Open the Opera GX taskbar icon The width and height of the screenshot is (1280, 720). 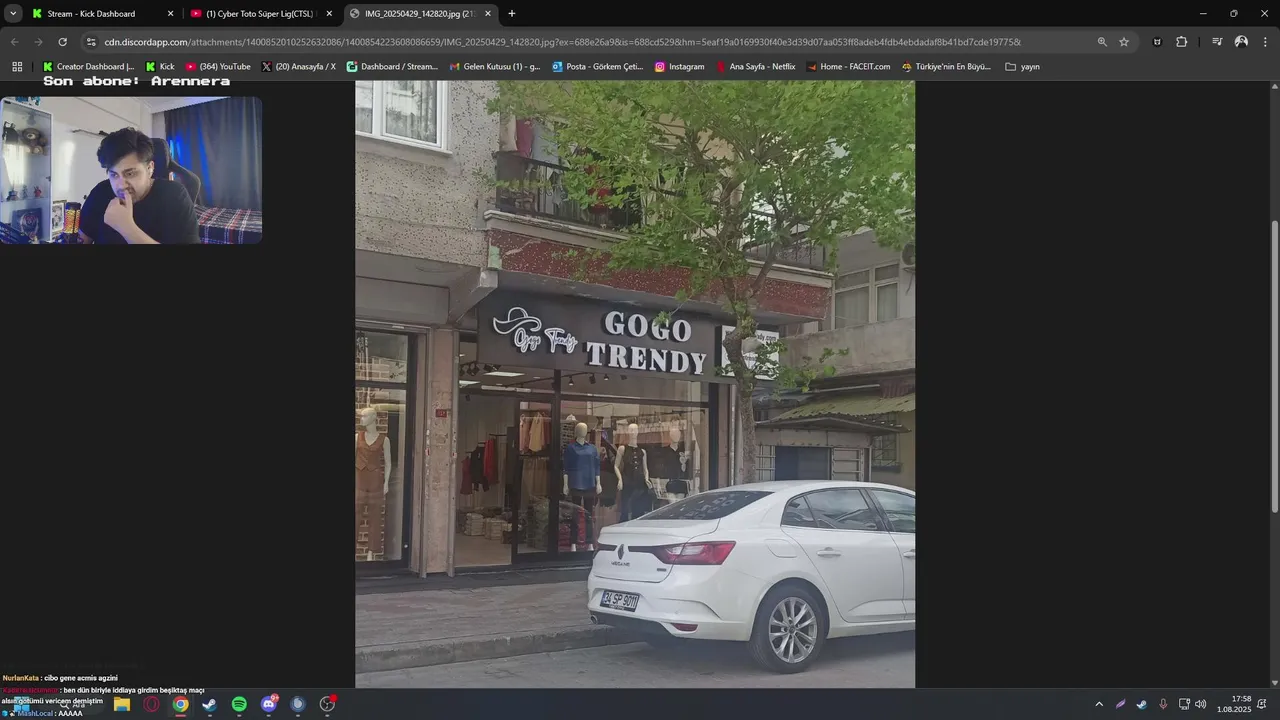[151, 704]
